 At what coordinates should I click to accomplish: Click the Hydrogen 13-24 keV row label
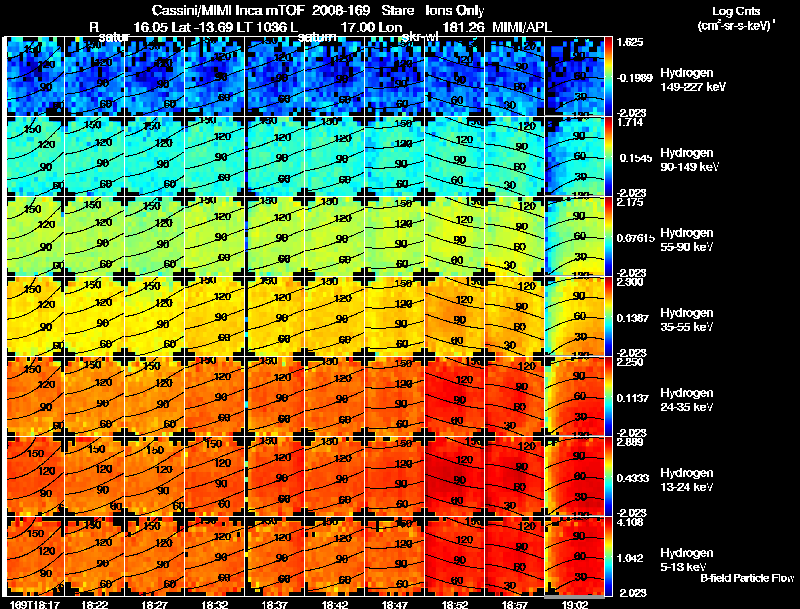coord(687,480)
